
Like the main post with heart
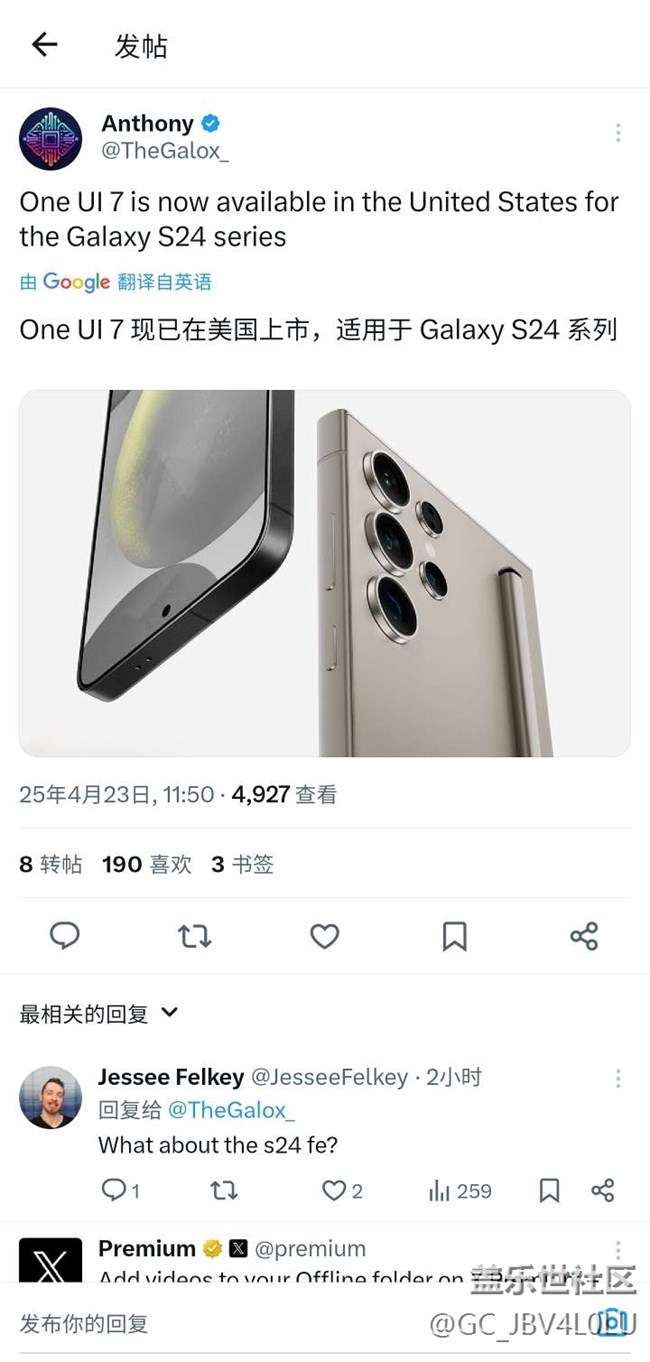click(x=324, y=936)
